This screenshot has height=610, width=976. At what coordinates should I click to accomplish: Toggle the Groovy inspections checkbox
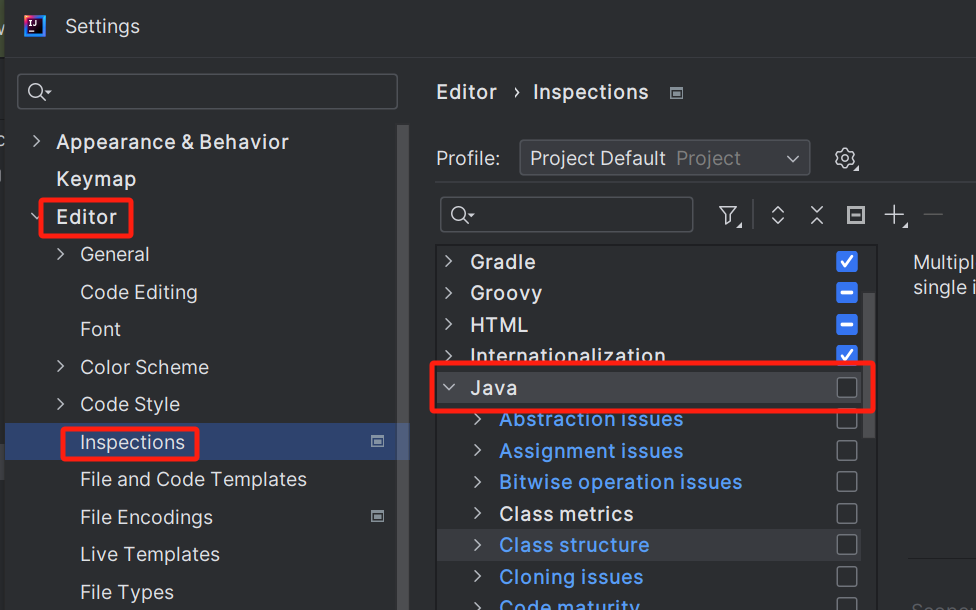pyautogui.click(x=847, y=293)
